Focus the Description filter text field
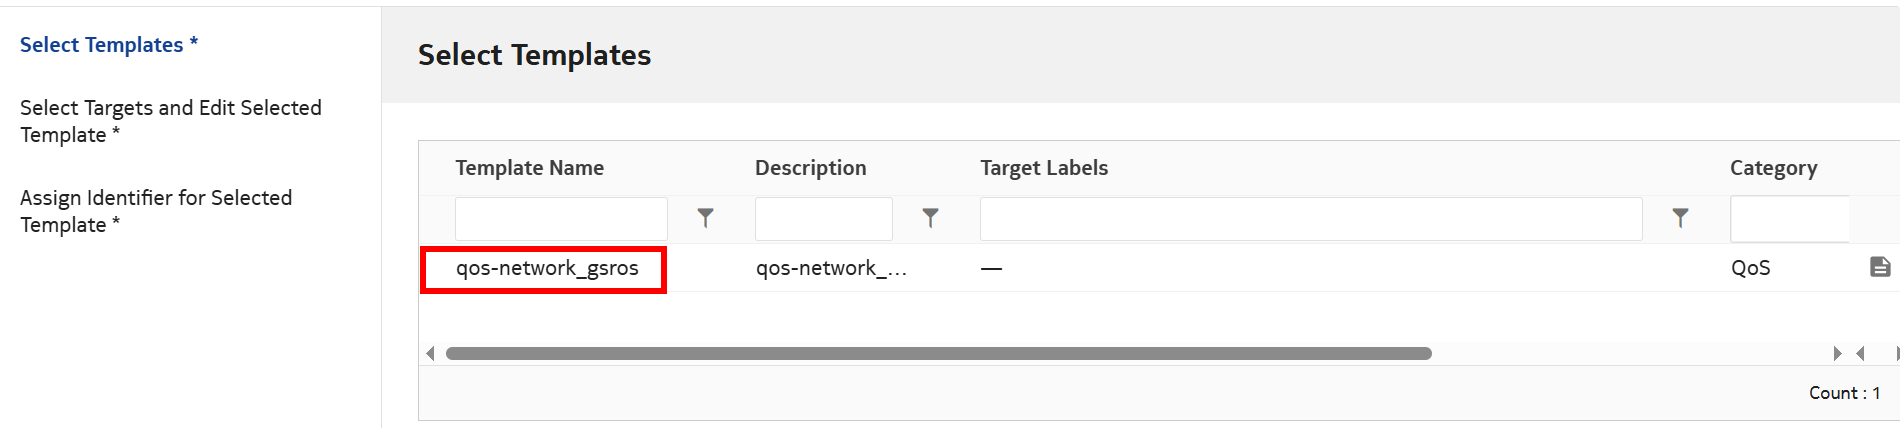The image size is (1900, 428). 823,219
